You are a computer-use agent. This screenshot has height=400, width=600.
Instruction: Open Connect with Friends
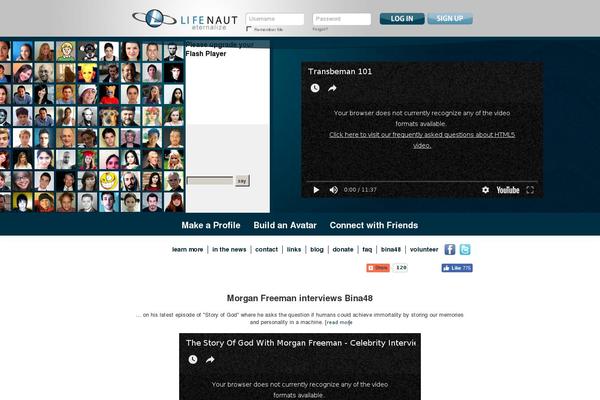[374, 225]
